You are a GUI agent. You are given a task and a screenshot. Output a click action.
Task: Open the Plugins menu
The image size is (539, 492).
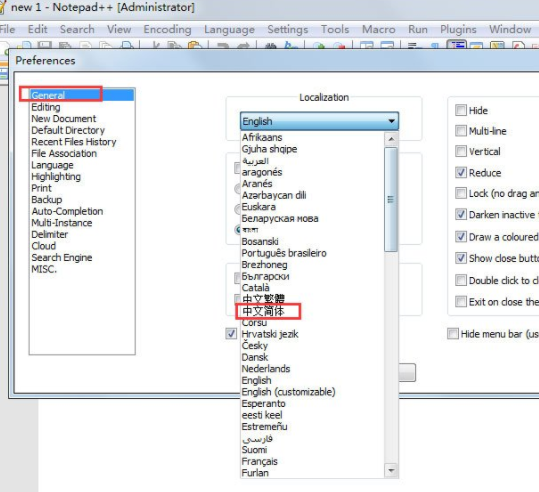[x=458, y=29]
